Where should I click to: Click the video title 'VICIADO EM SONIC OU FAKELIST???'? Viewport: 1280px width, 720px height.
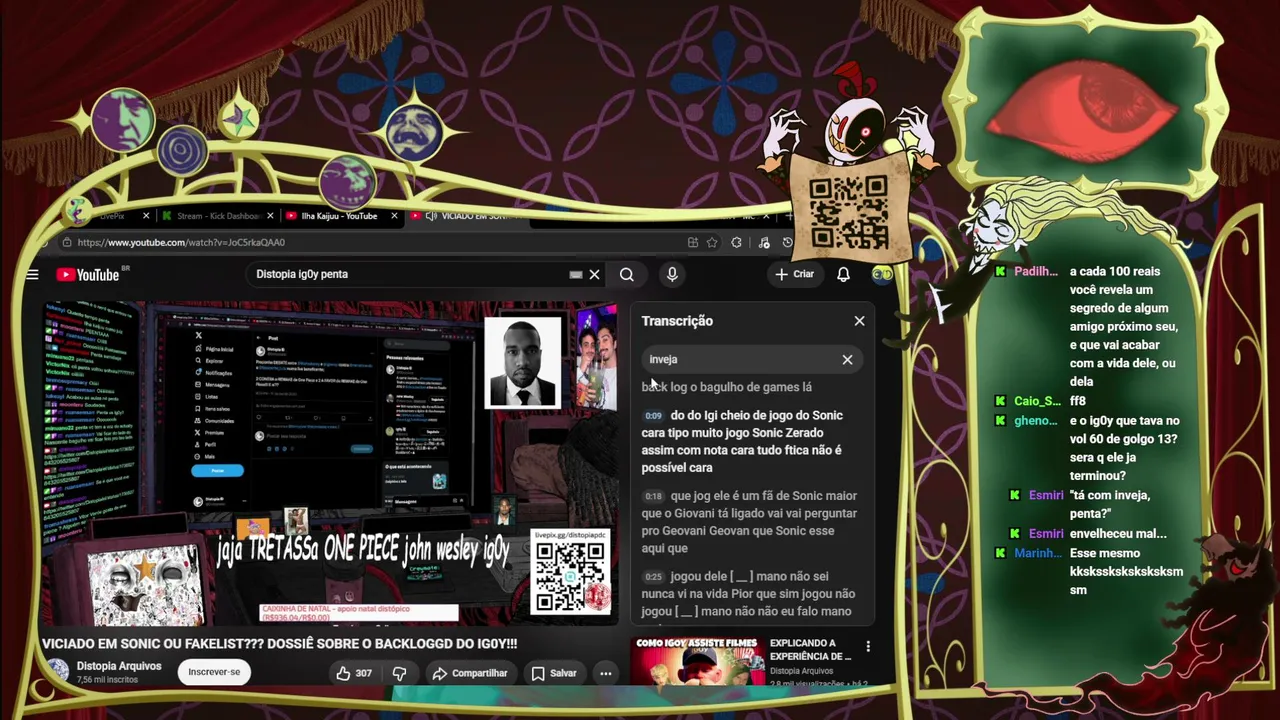click(279, 644)
